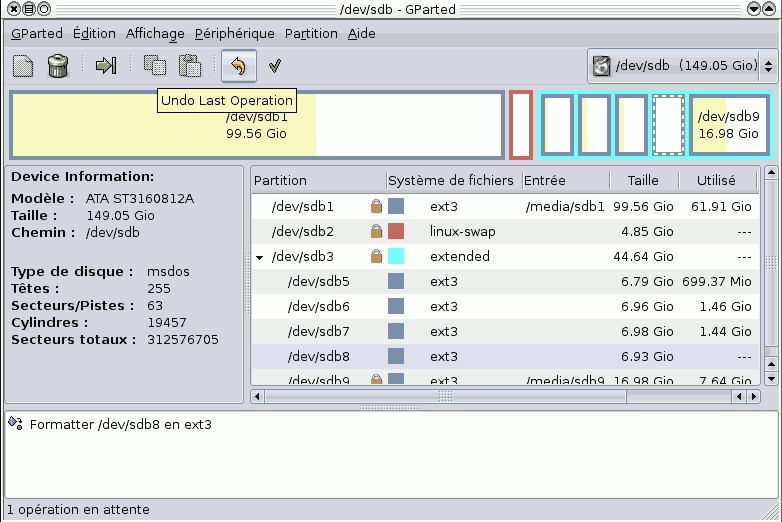782x522 pixels.
Task: Undo the last operation
Action: (238, 67)
